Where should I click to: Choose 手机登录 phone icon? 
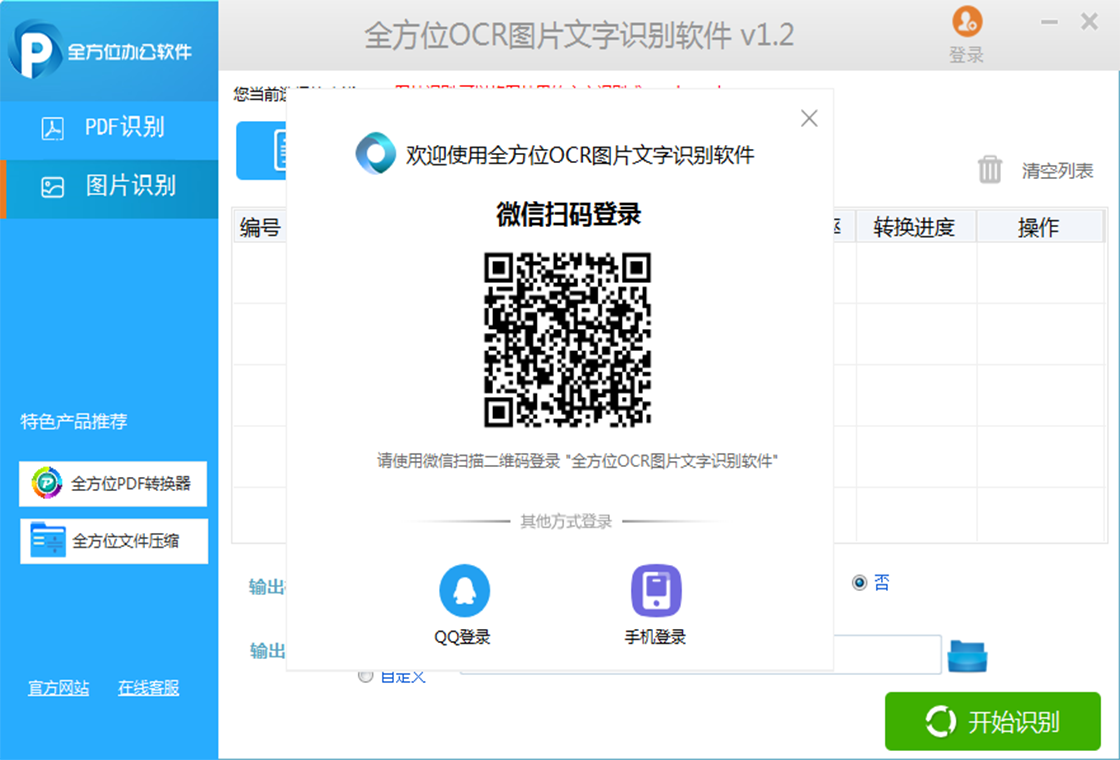pos(656,591)
